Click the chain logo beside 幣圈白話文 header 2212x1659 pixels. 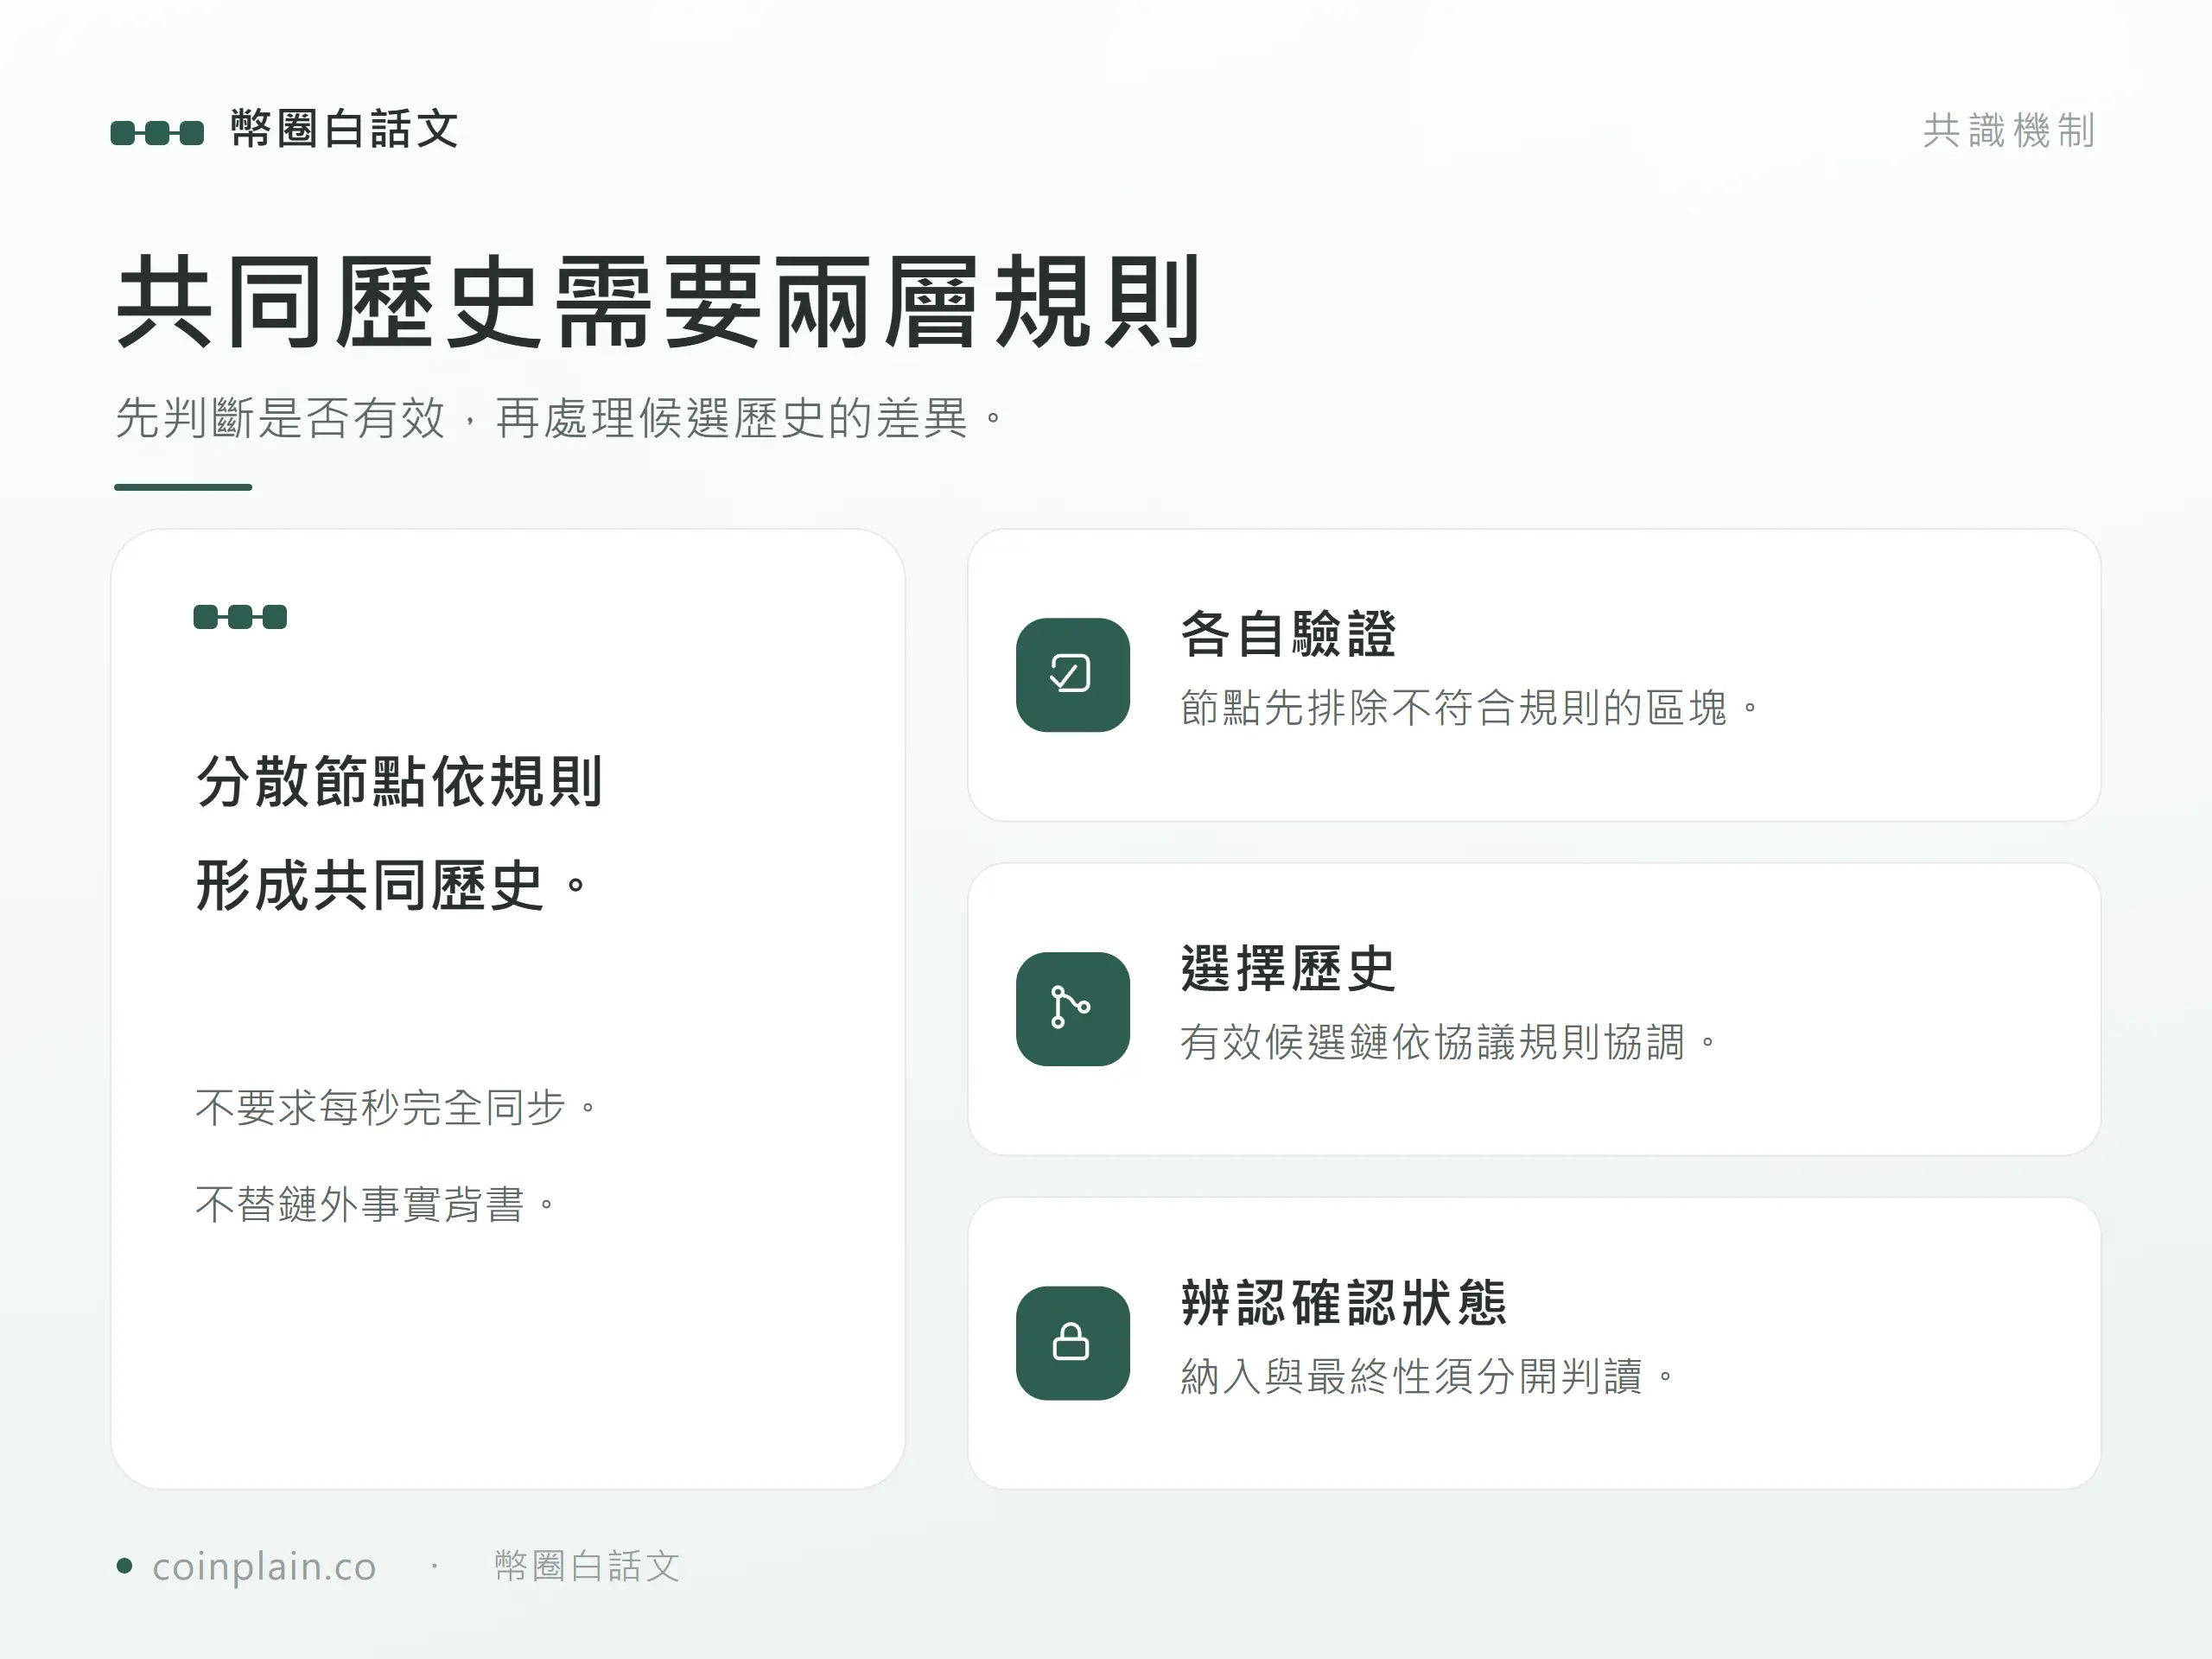coord(157,132)
